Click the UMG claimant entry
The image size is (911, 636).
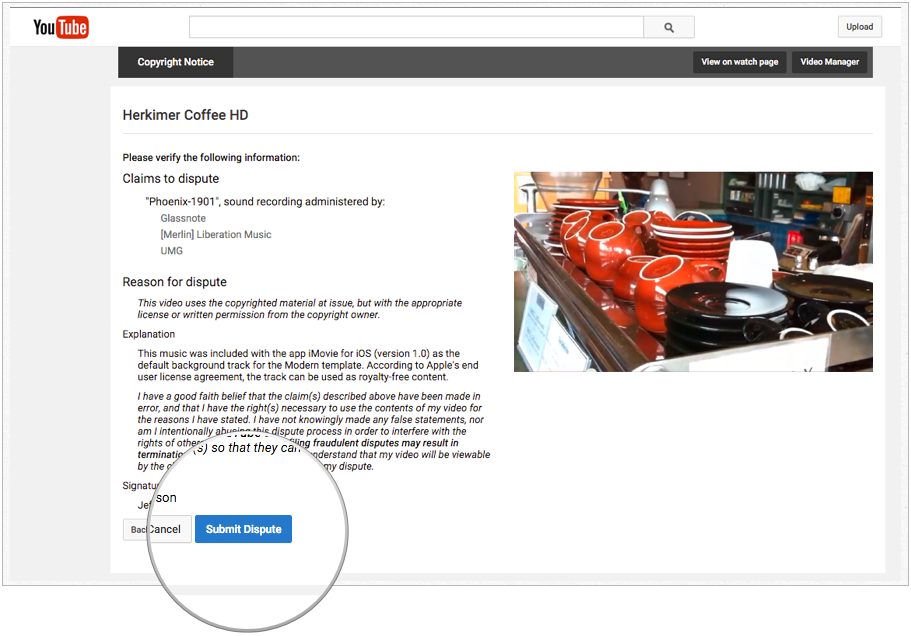[x=171, y=250]
